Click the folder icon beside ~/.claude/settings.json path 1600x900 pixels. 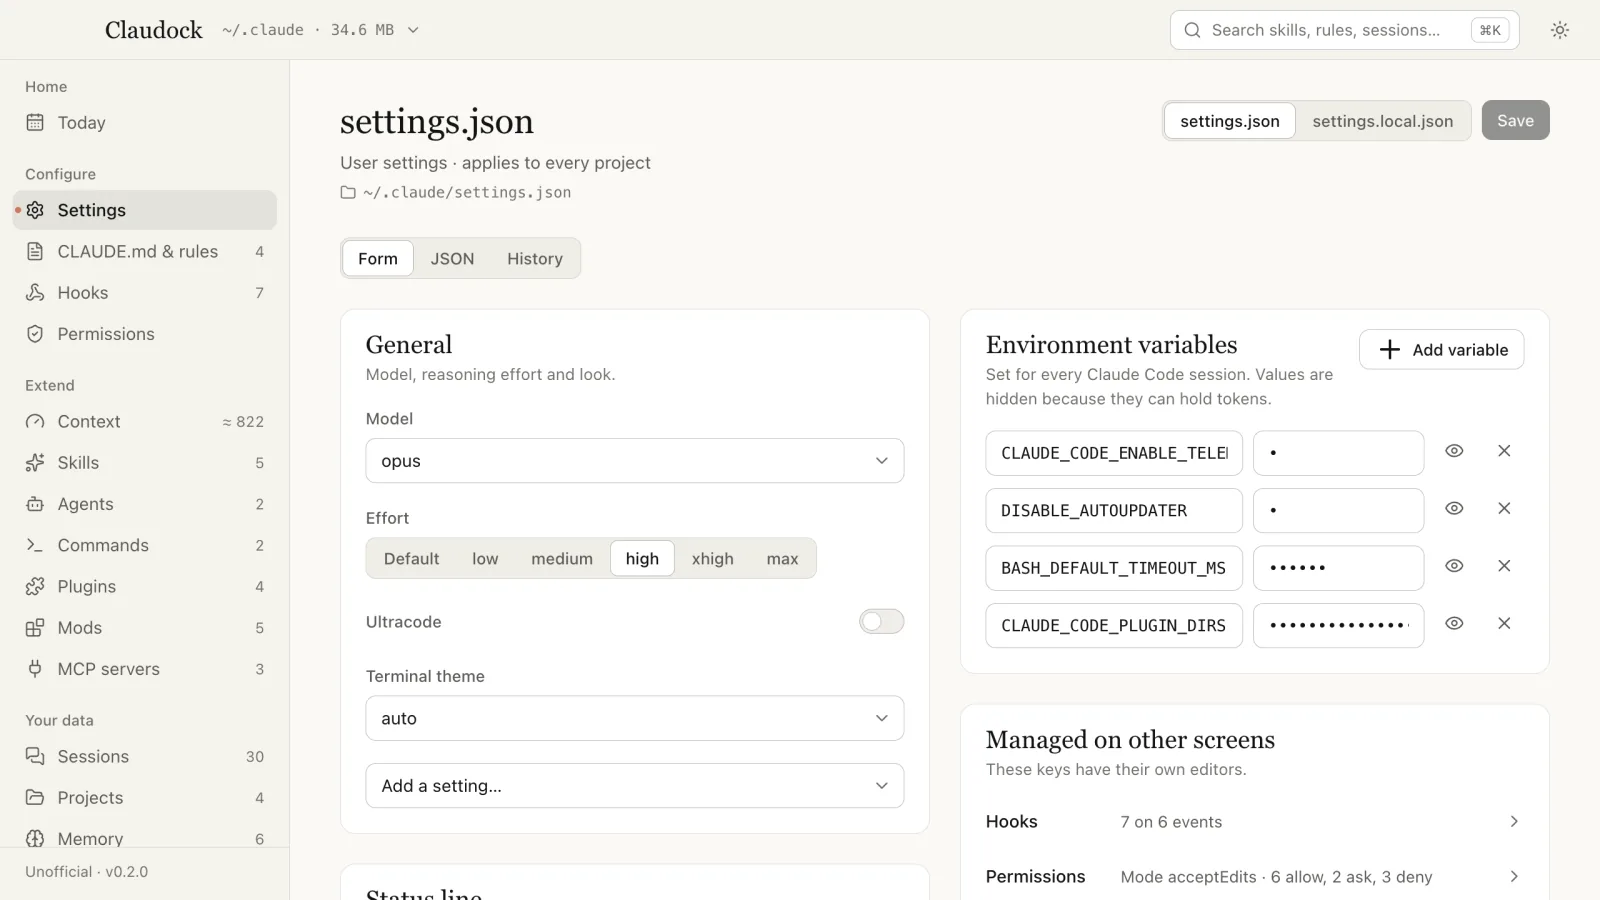coord(348,192)
